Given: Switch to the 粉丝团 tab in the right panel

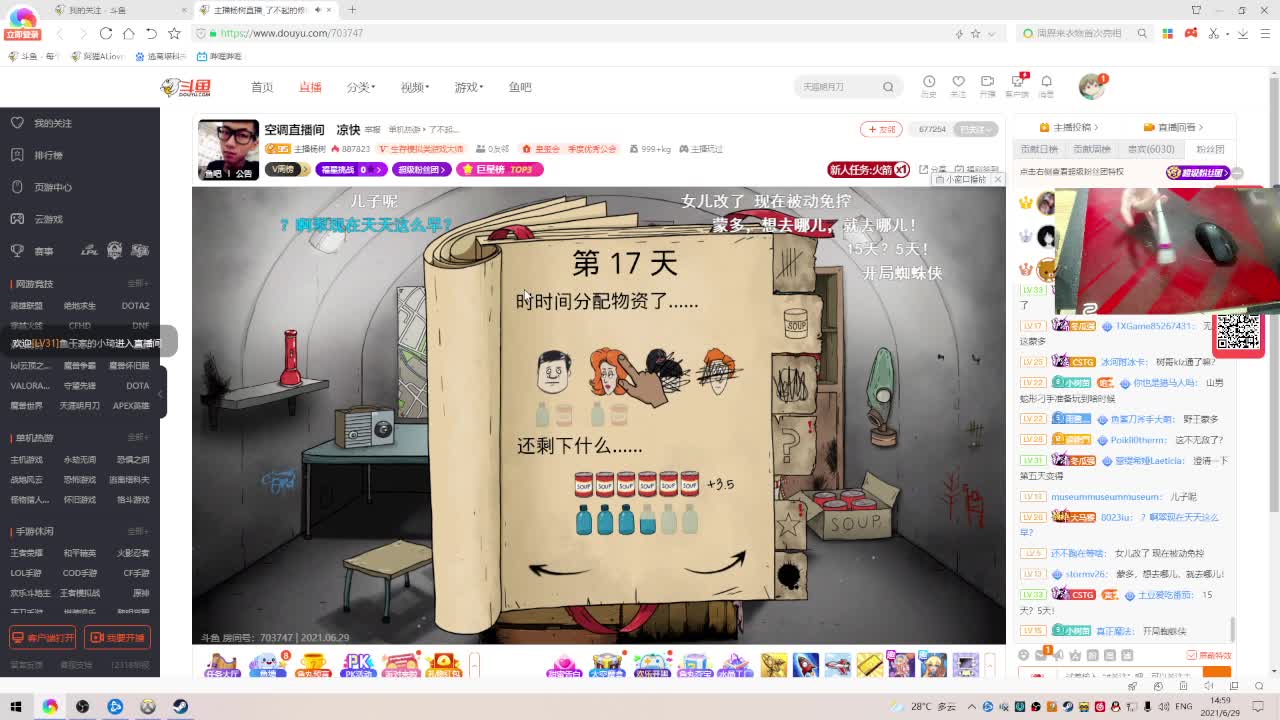Looking at the screenshot, I should click(x=1209, y=149).
